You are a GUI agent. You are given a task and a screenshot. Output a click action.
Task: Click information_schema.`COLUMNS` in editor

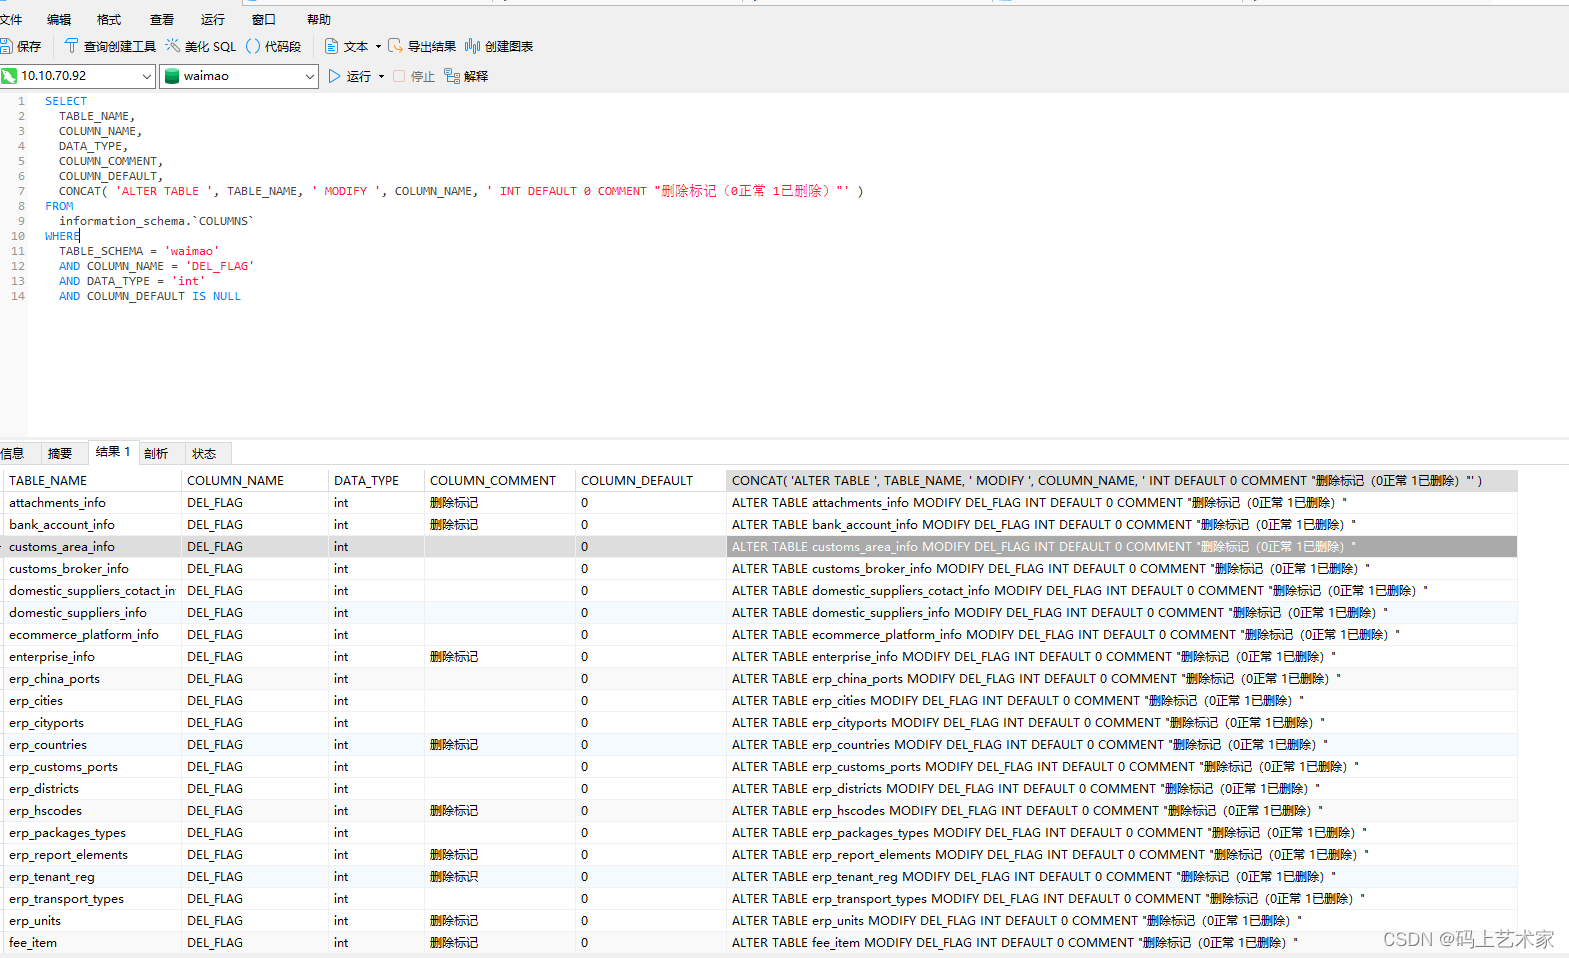coord(156,221)
